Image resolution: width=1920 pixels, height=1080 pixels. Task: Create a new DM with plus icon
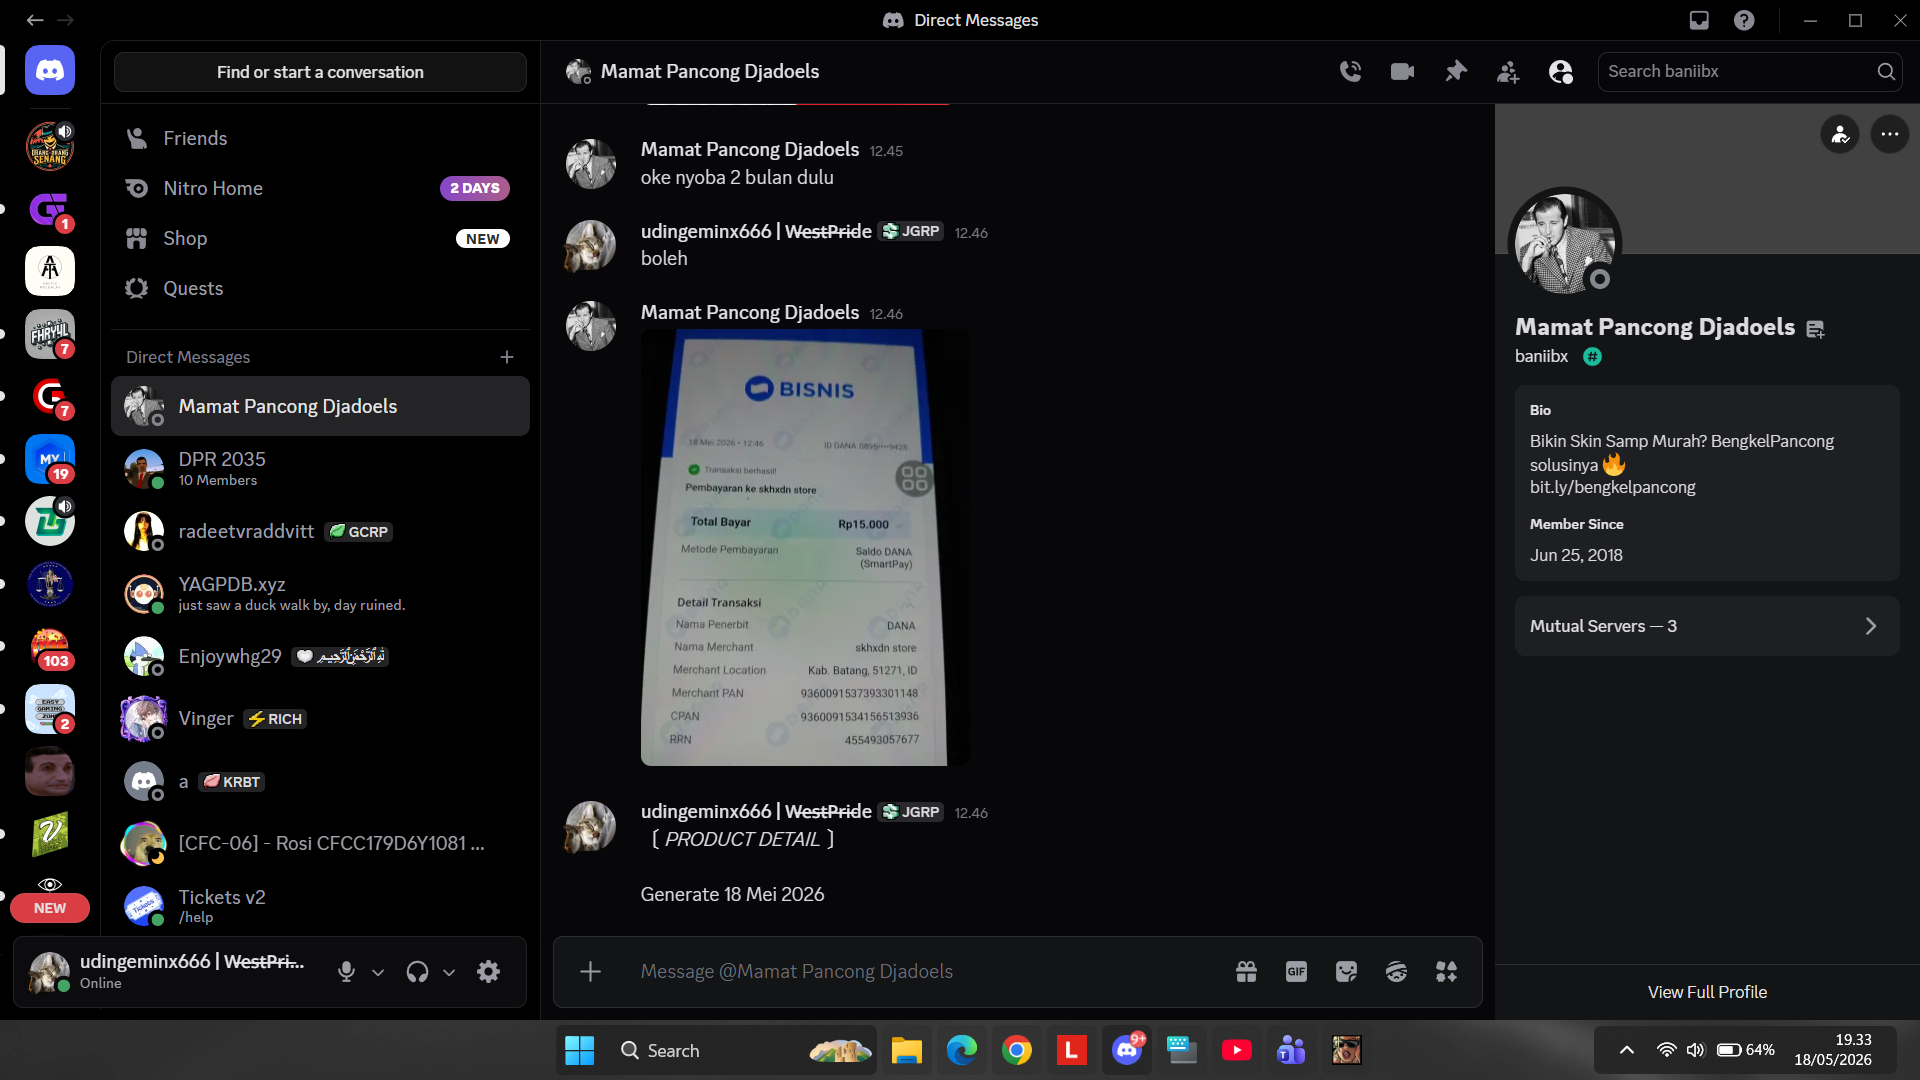tap(507, 357)
